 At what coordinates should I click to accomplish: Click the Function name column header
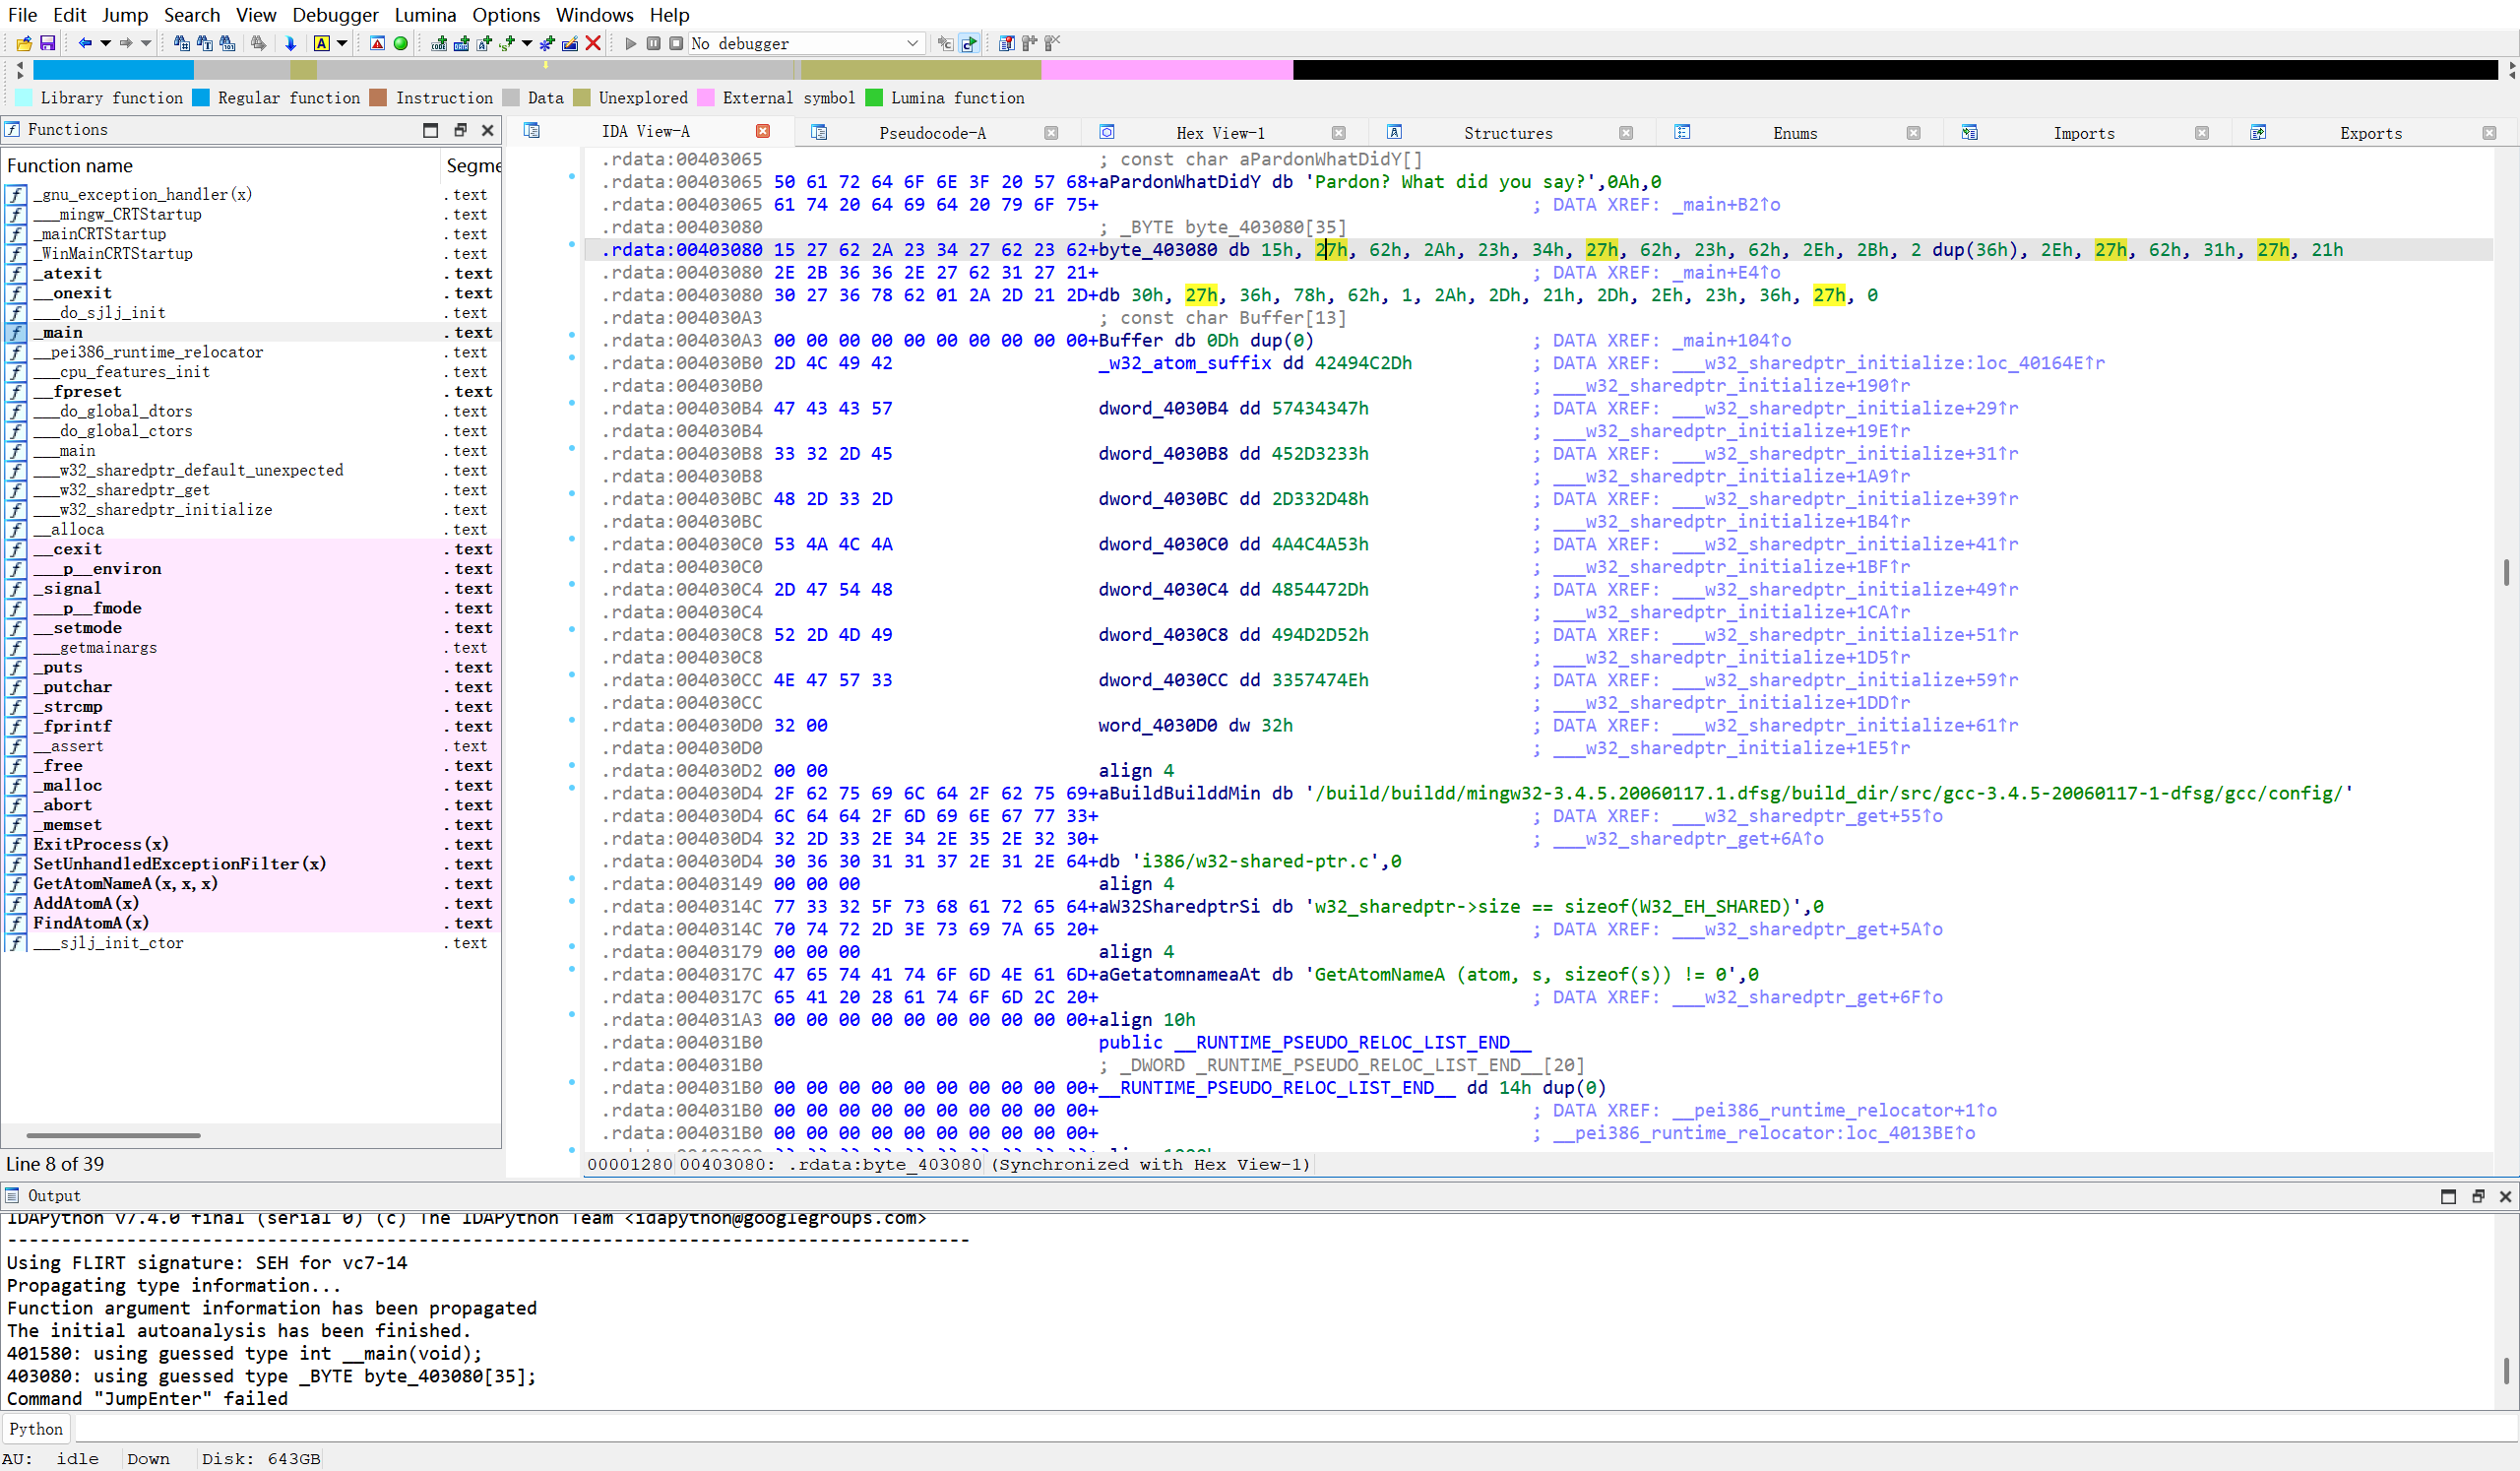[70, 166]
